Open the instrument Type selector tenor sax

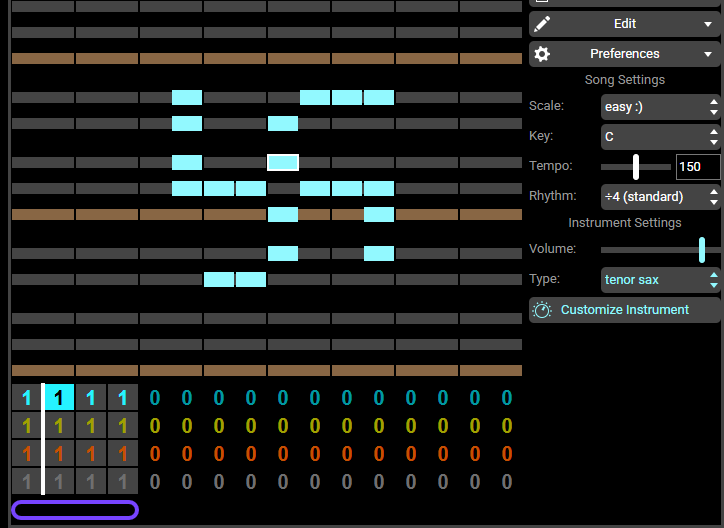(661, 280)
